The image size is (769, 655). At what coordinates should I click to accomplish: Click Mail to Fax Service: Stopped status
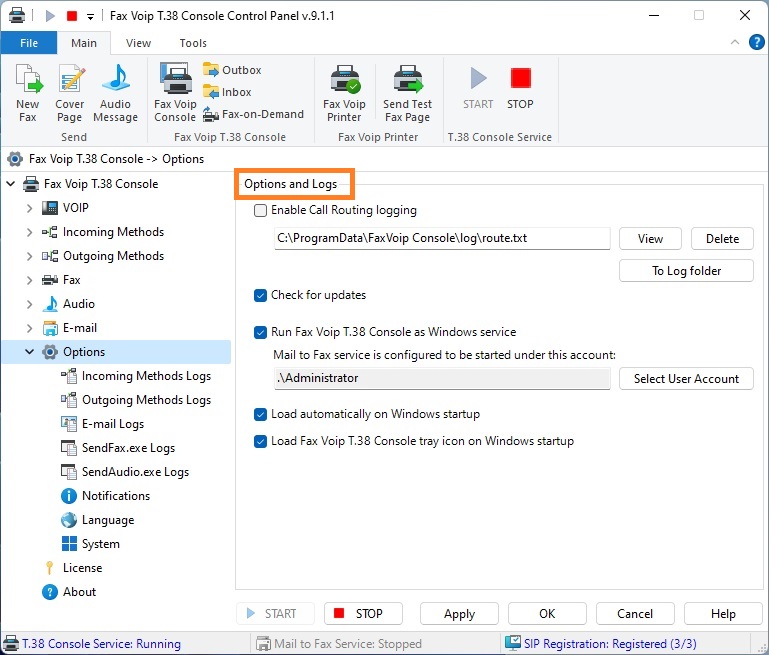[339, 644]
